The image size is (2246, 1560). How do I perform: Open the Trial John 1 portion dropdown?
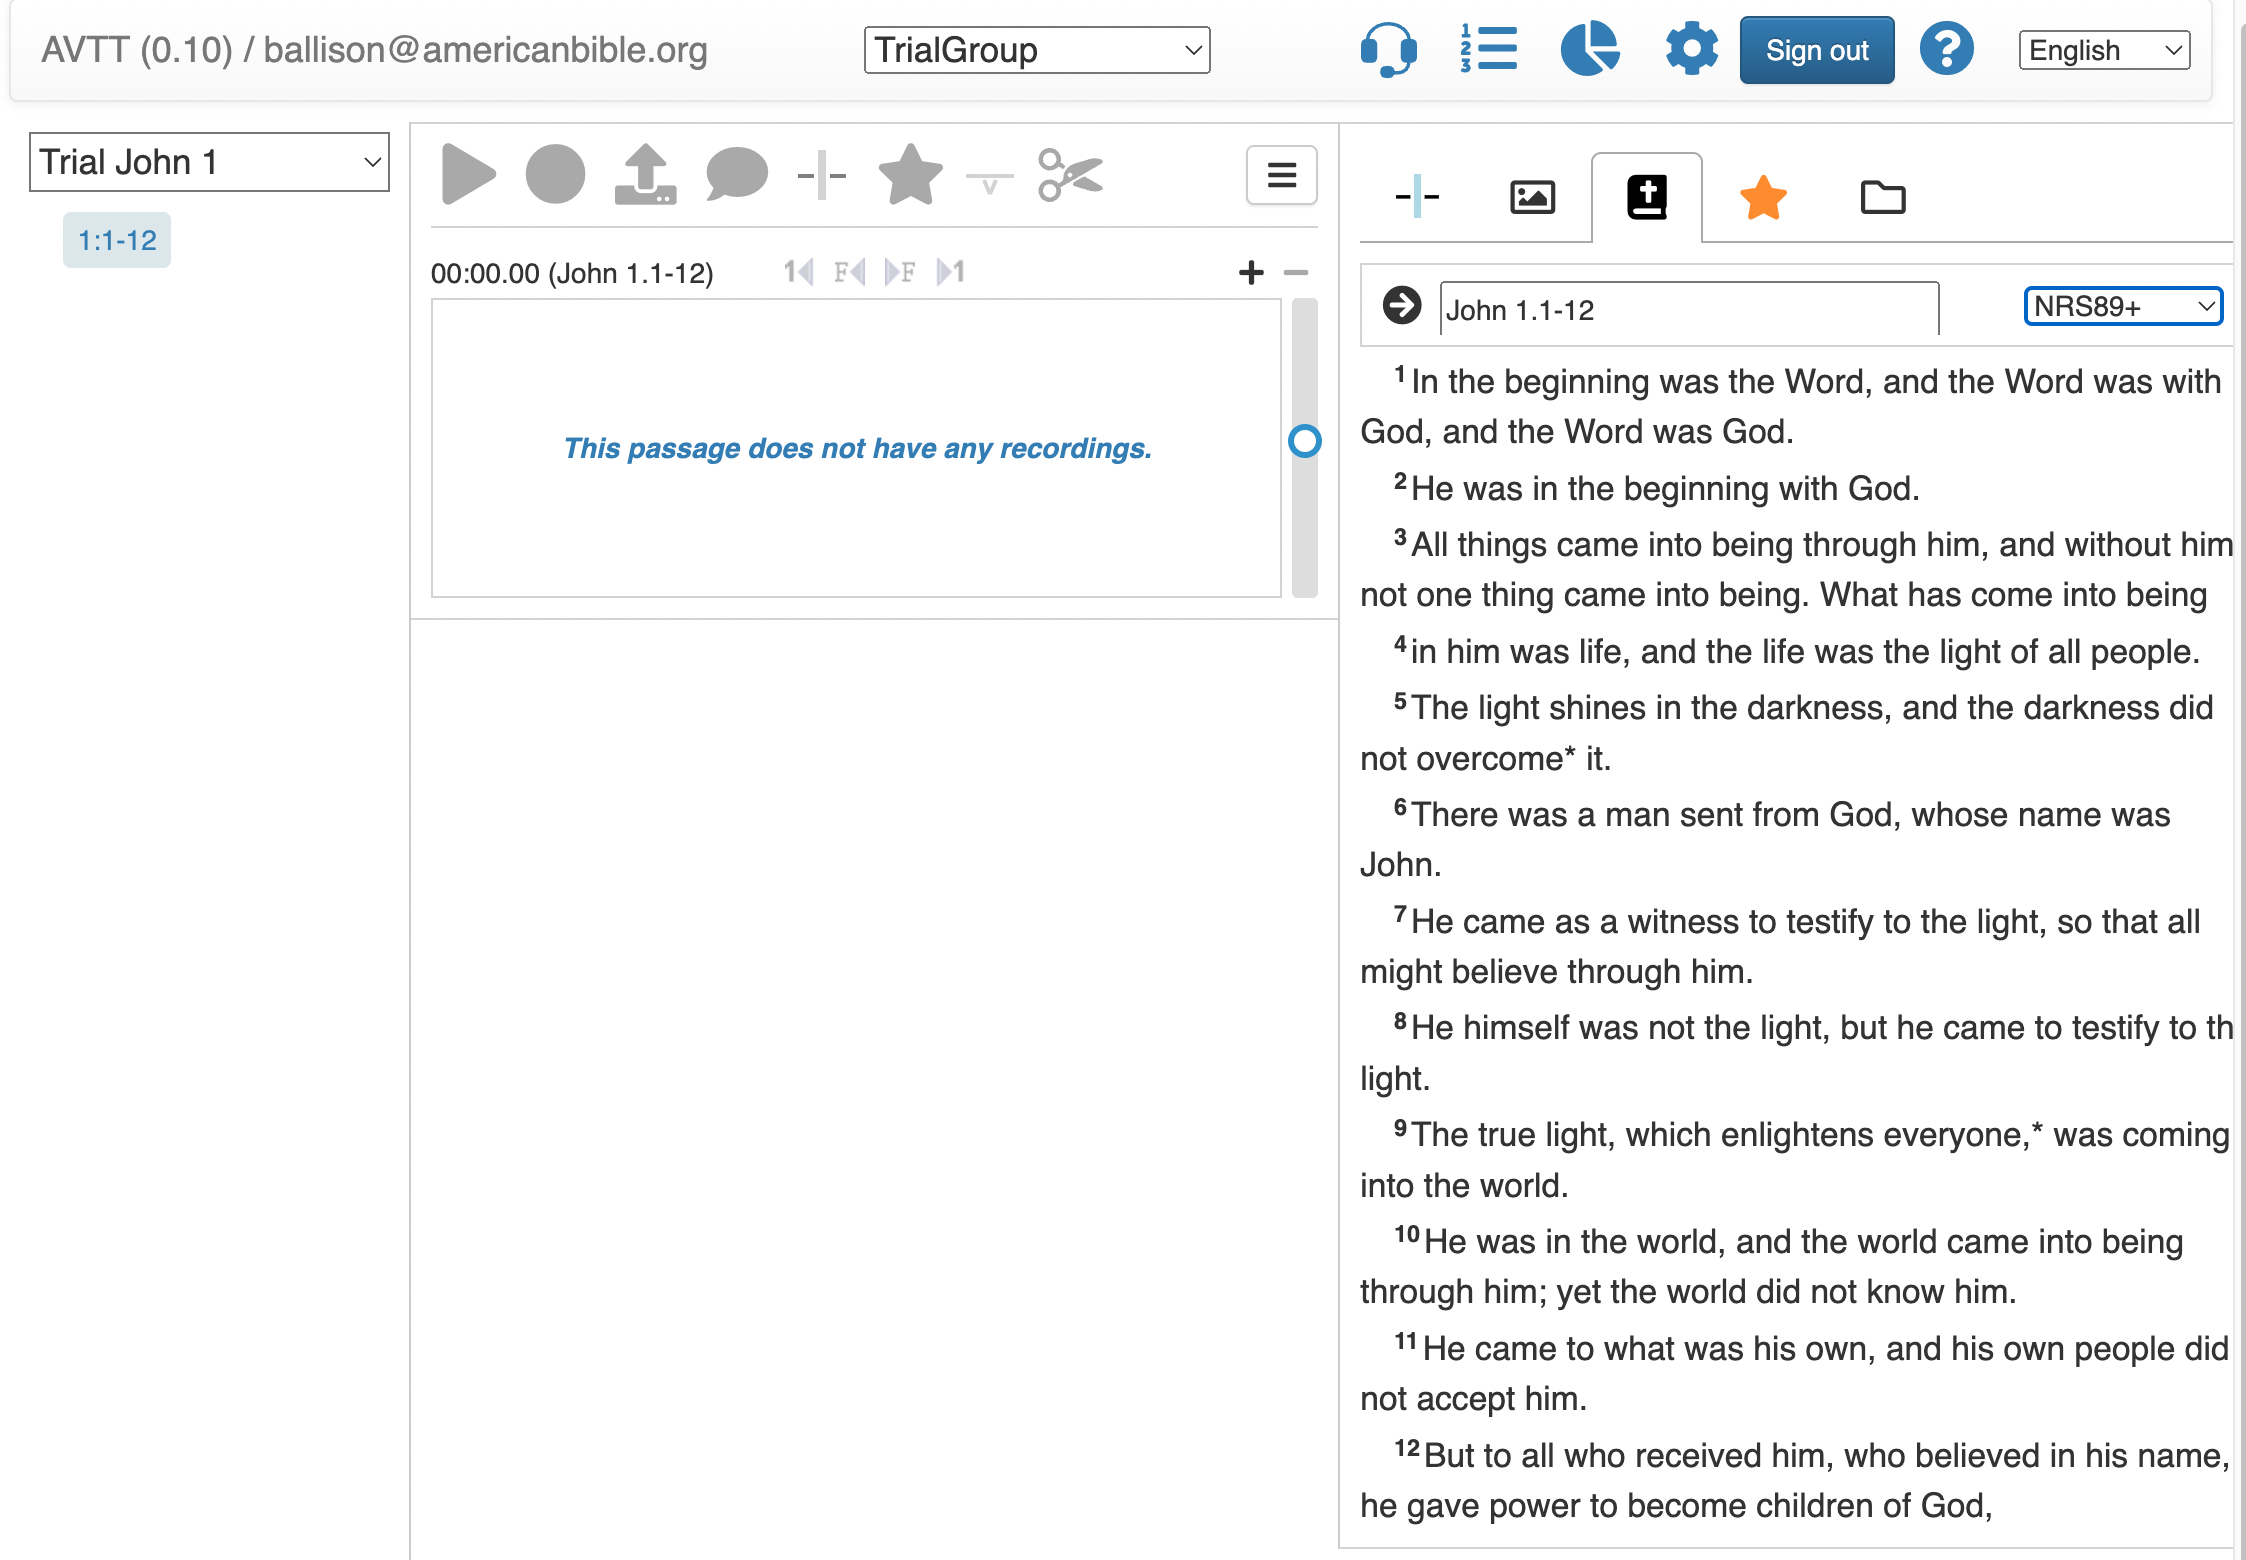tap(209, 162)
